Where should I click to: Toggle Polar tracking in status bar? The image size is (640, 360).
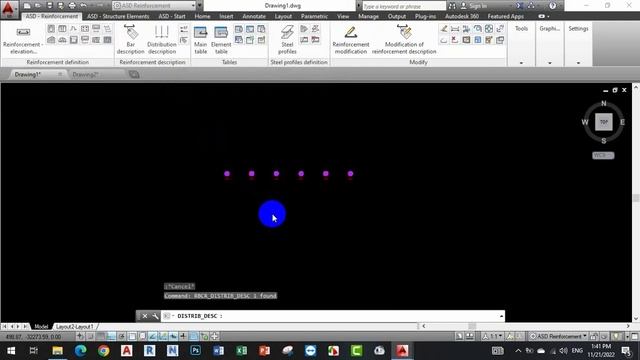pos(122,336)
